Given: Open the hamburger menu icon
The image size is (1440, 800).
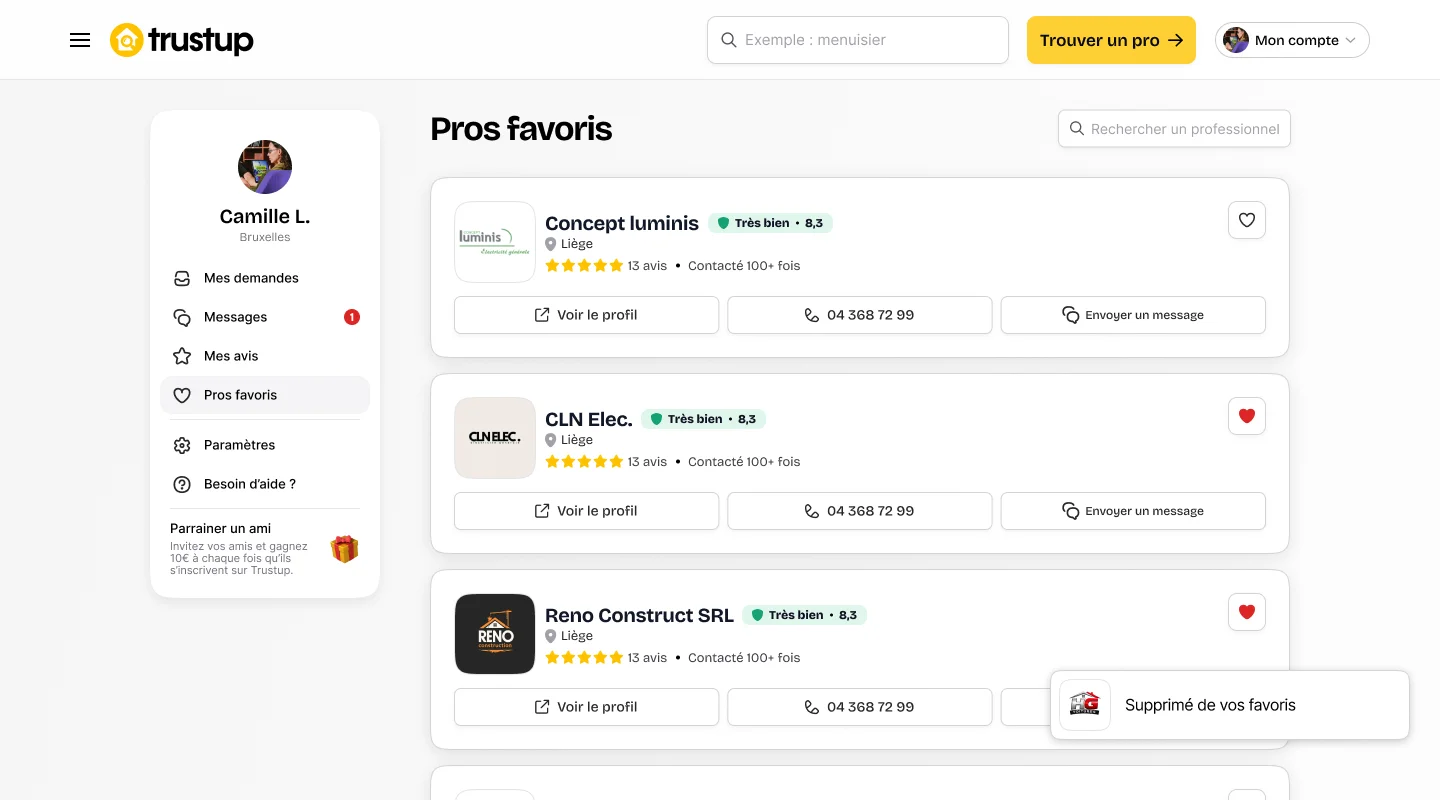Looking at the screenshot, I should click(80, 40).
